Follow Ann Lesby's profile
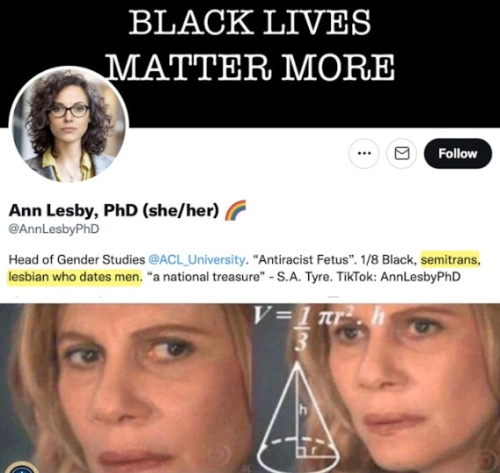Image resolution: width=500 pixels, height=473 pixels. [x=458, y=154]
